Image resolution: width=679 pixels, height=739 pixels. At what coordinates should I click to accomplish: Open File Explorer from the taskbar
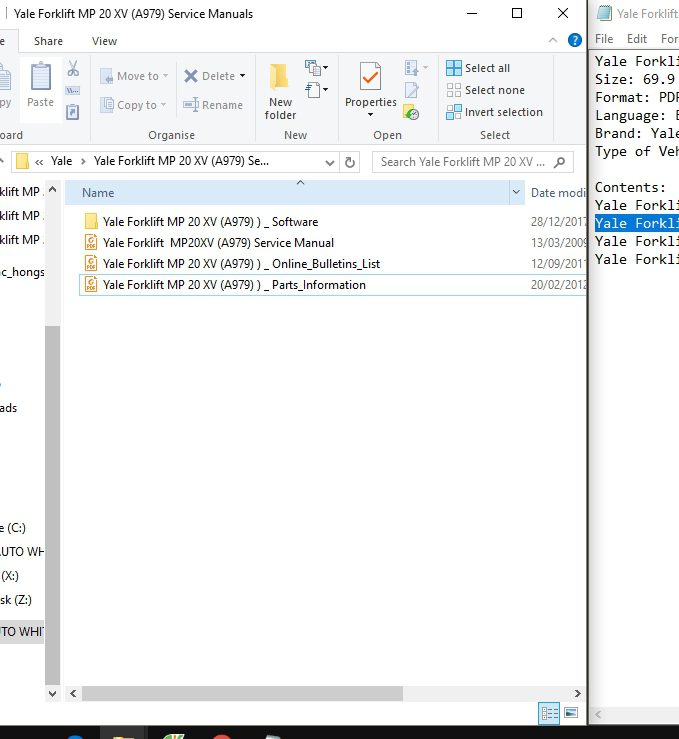(x=124, y=735)
